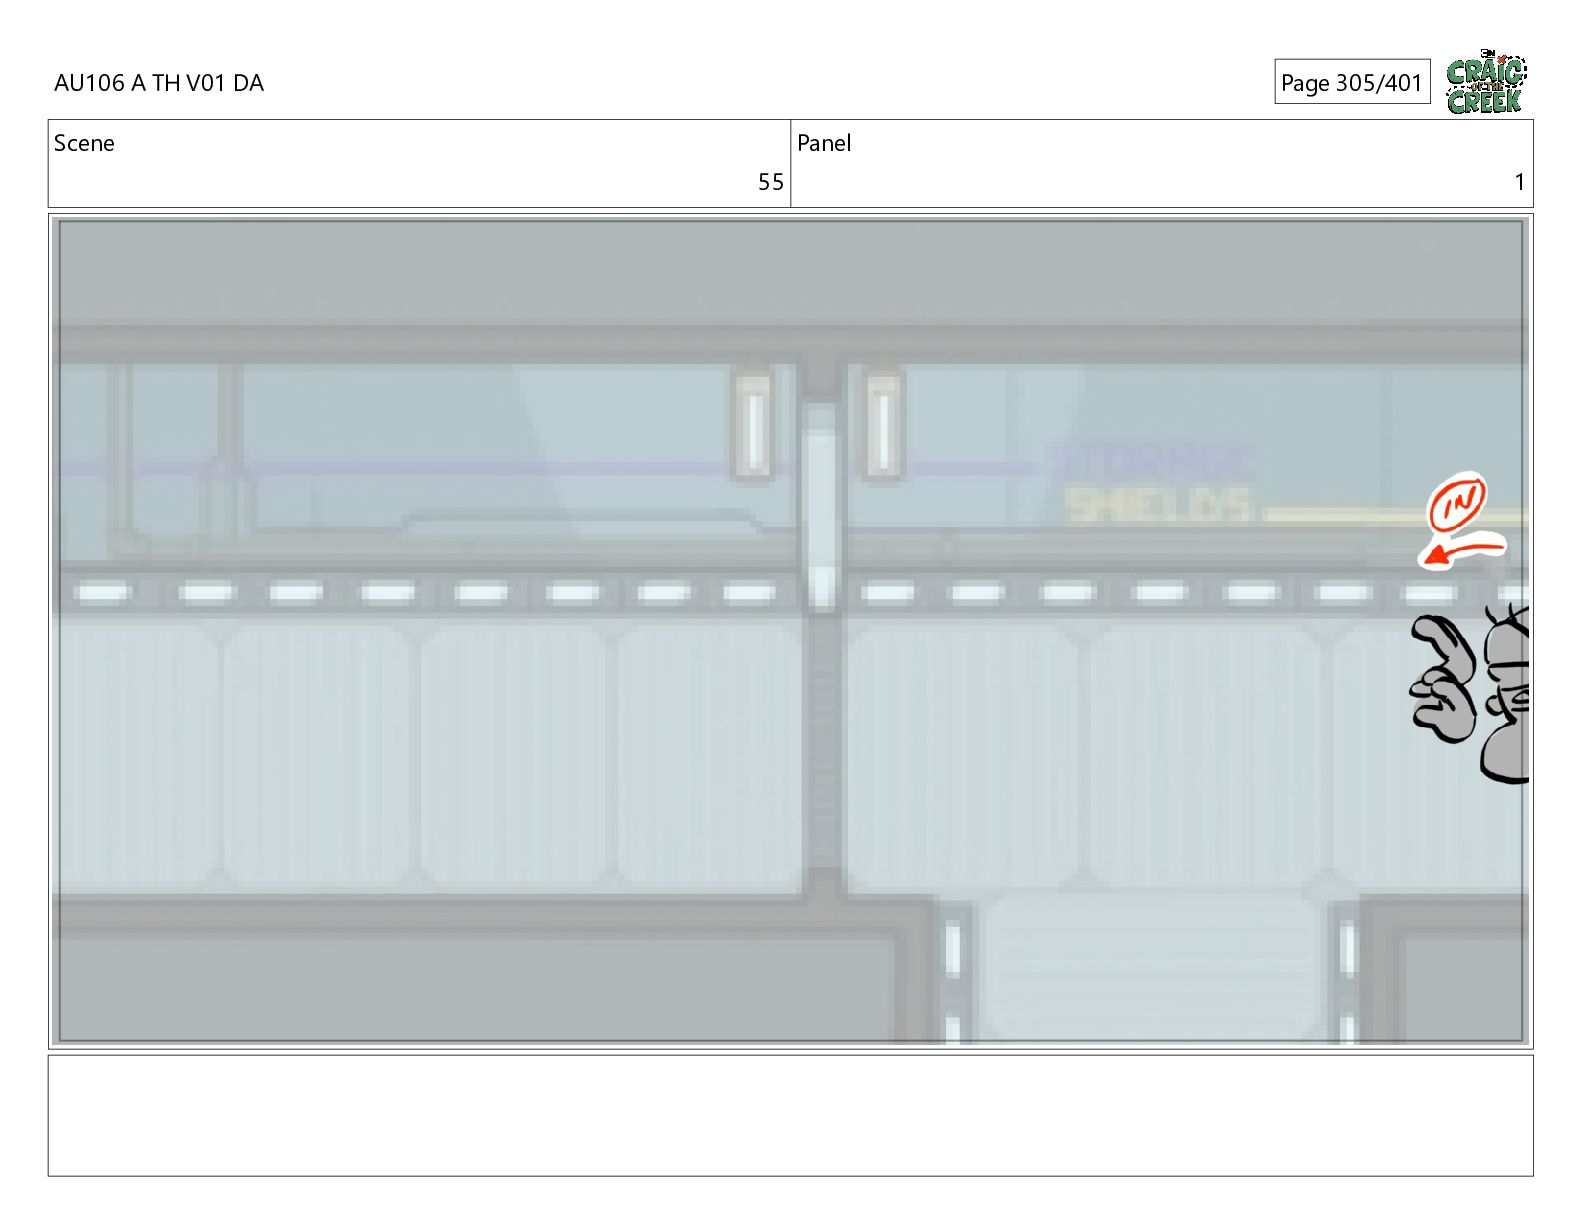Click the Panel label
Viewport: 1584px width, 1224px height.
click(x=824, y=143)
